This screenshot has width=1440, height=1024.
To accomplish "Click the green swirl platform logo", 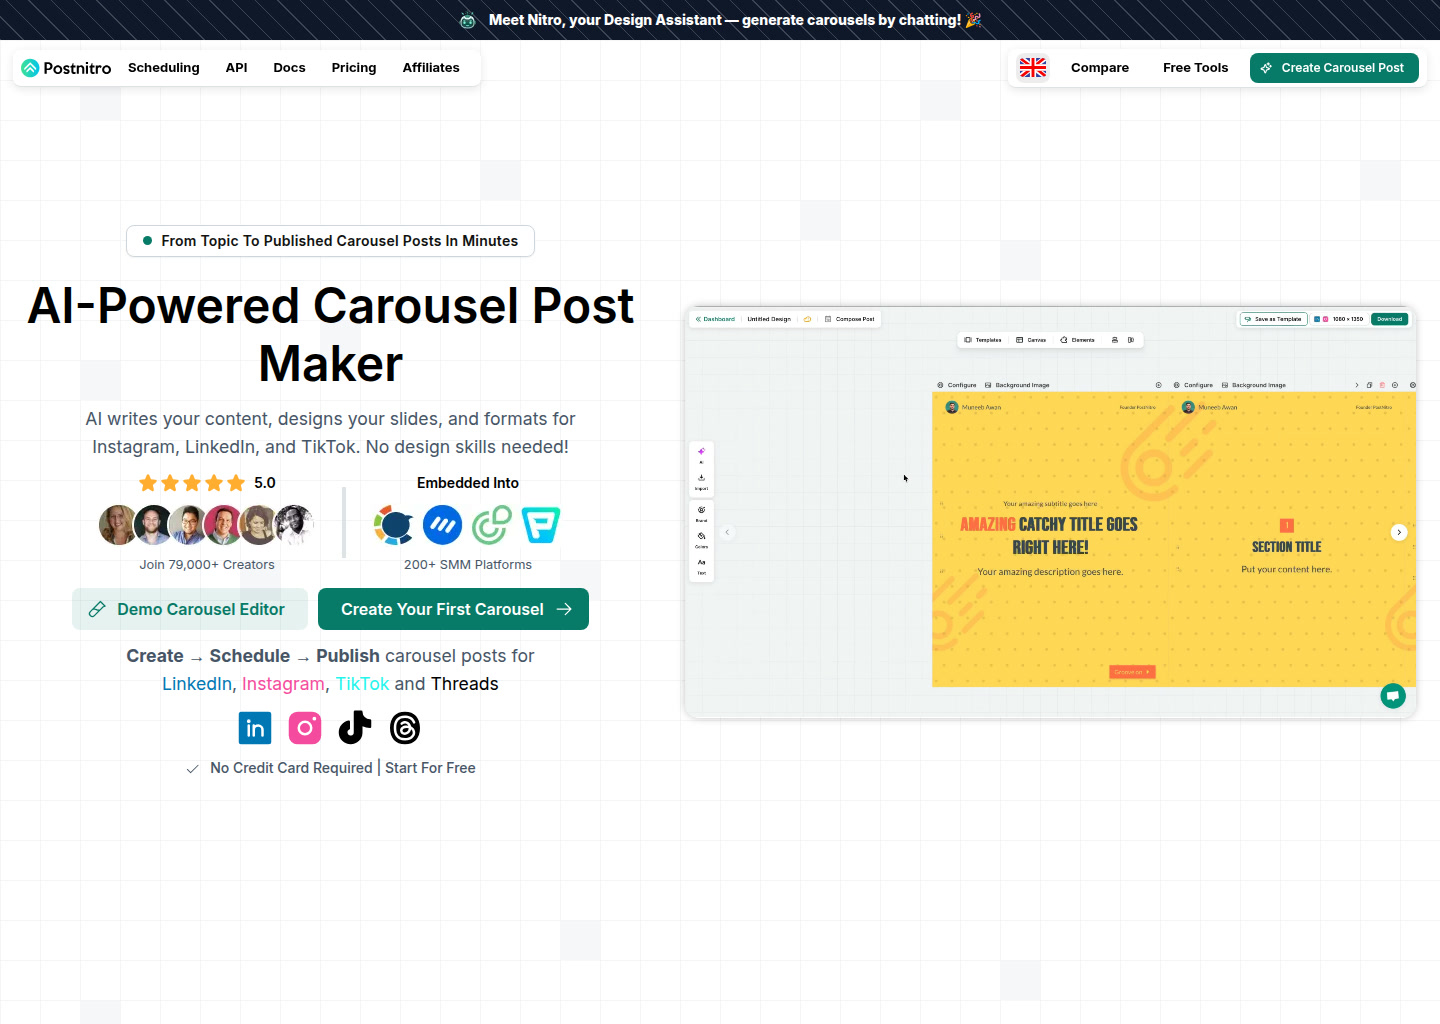I will pos(491,525).
